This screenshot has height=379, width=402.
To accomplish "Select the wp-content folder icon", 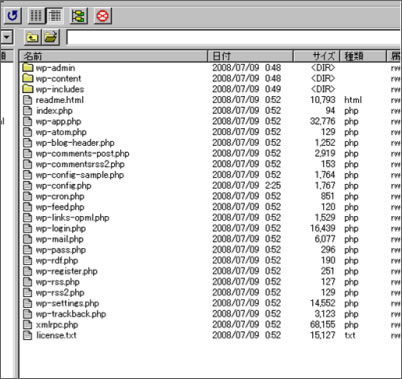I will pyautogui.click(x=28, y=78).
